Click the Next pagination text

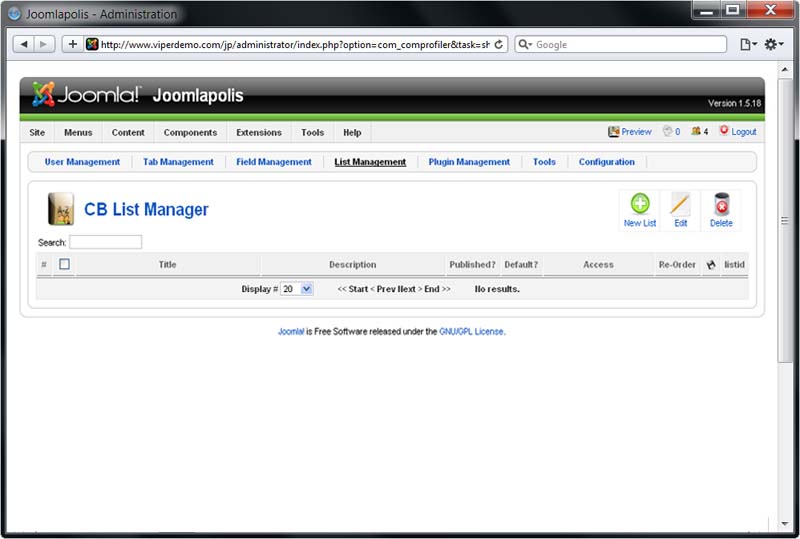click(407, 289)
